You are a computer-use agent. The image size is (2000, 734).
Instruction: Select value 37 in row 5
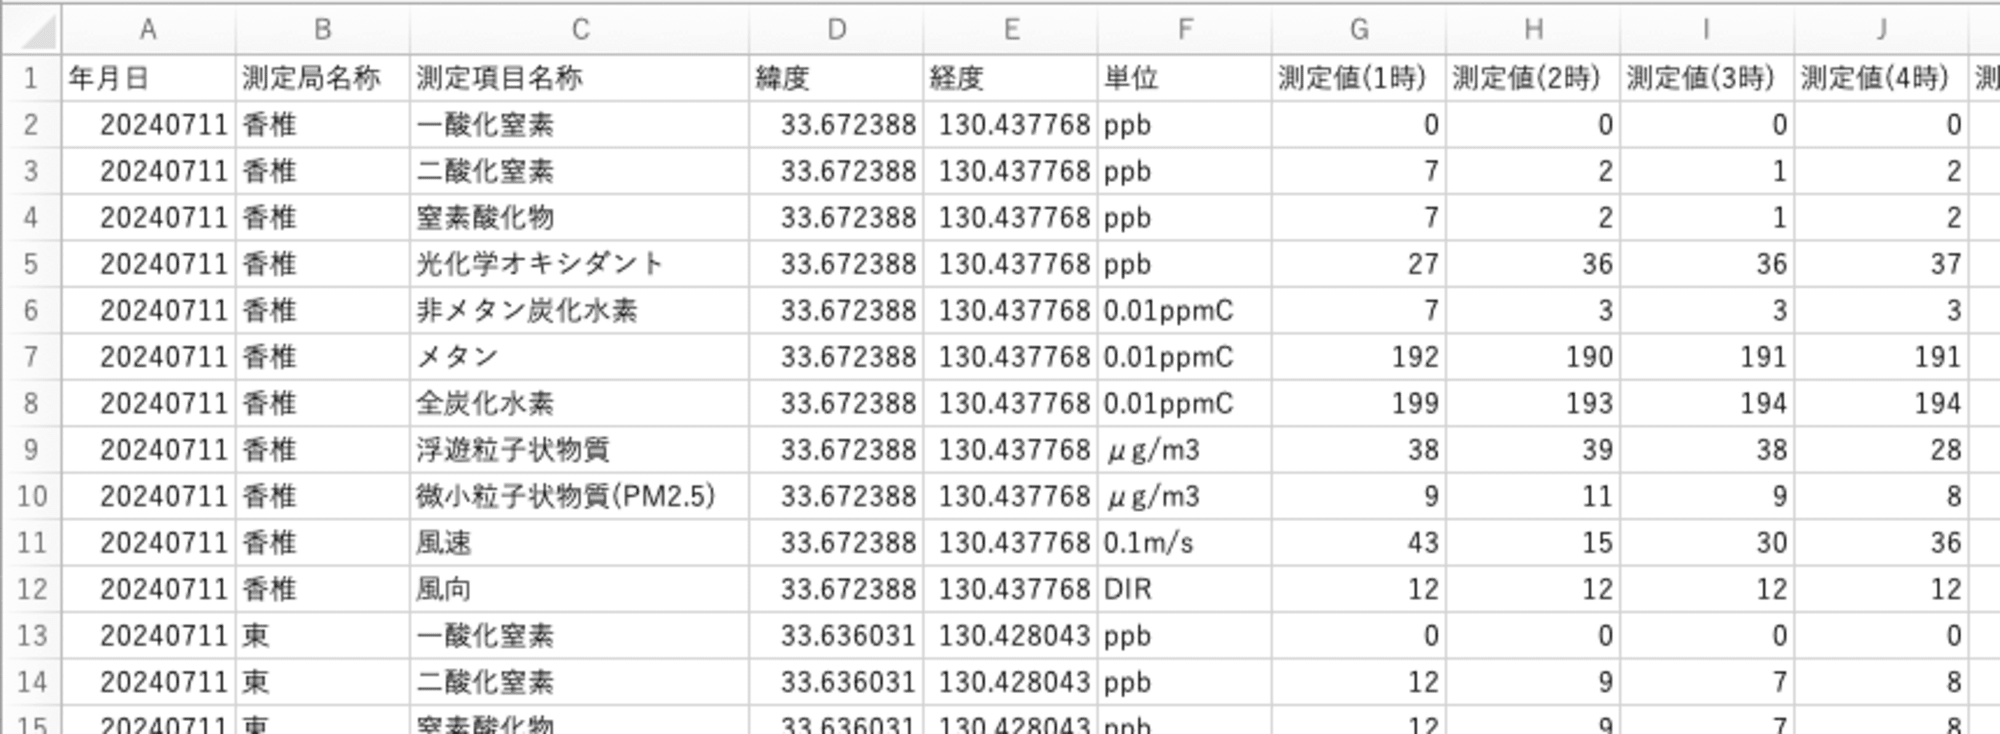click(x=1880, y=264)
